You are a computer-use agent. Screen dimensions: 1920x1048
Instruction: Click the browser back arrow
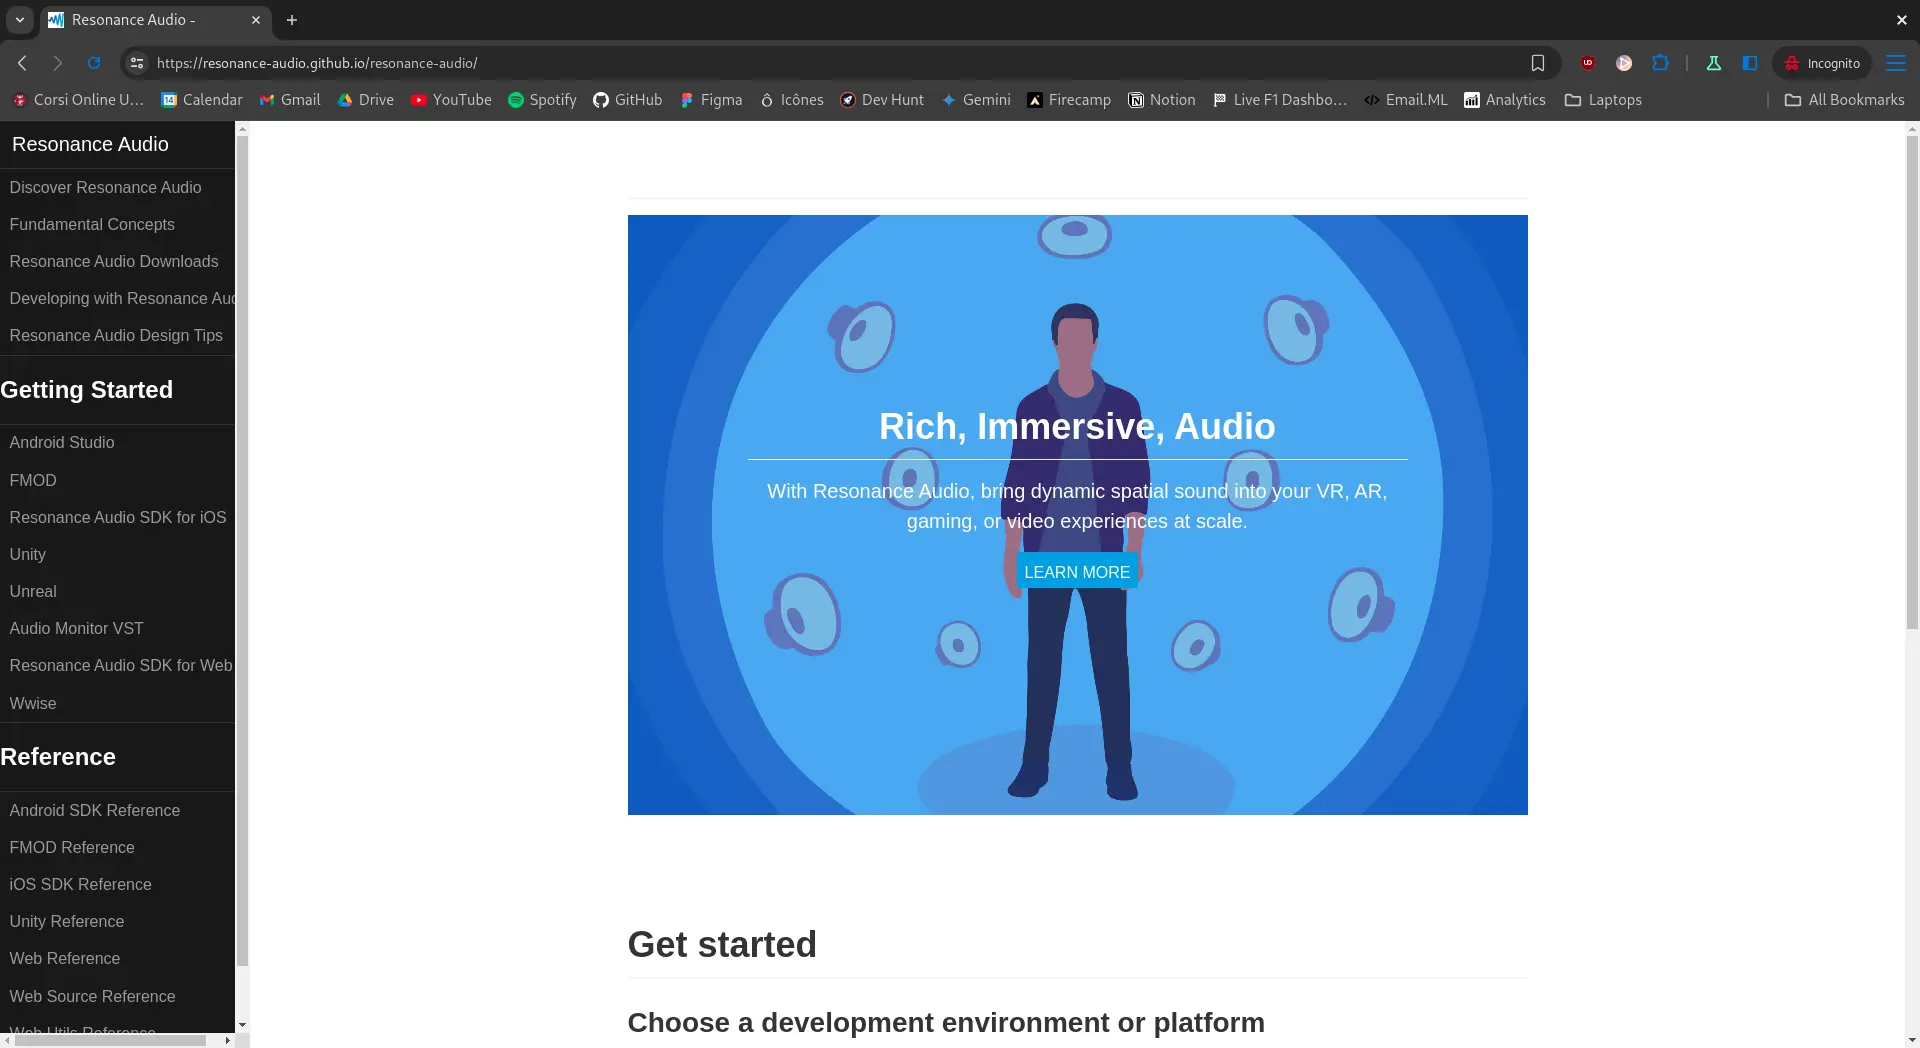click(22, 63)
